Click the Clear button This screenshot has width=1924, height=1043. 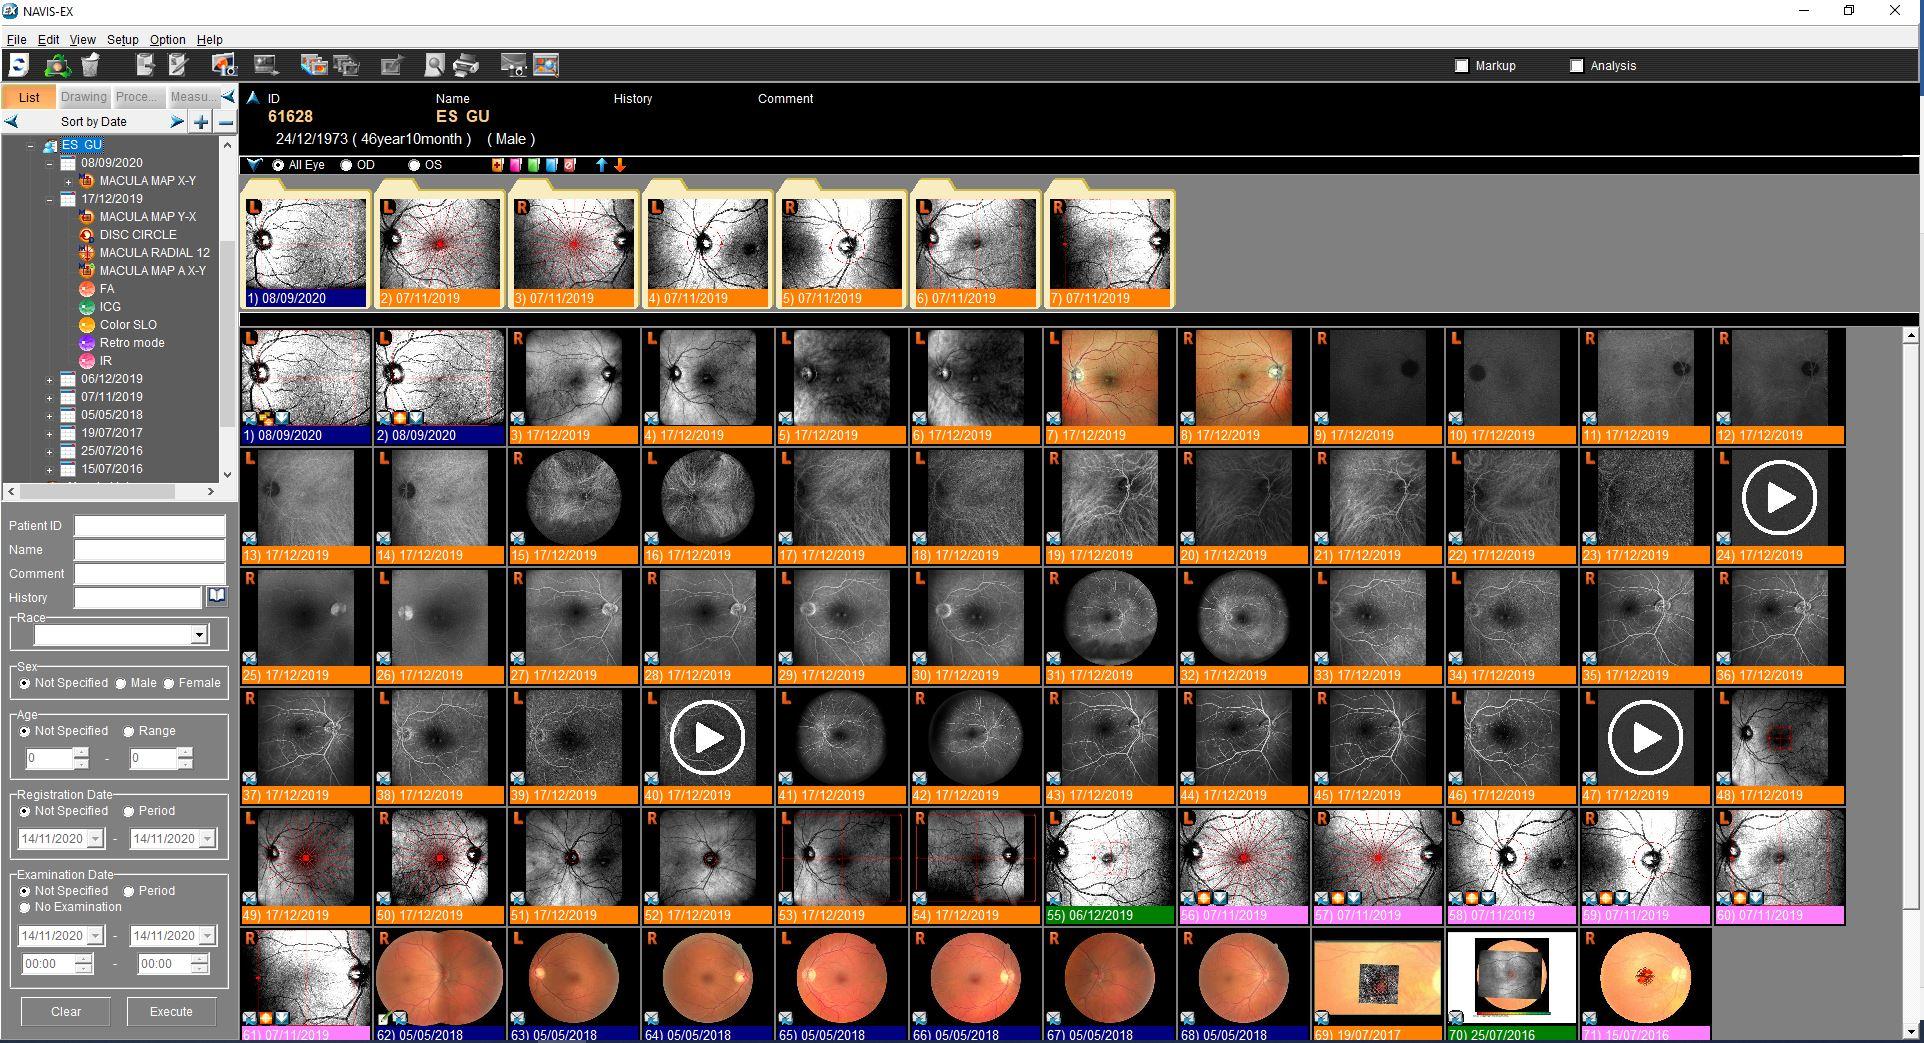click(66, 1012)
